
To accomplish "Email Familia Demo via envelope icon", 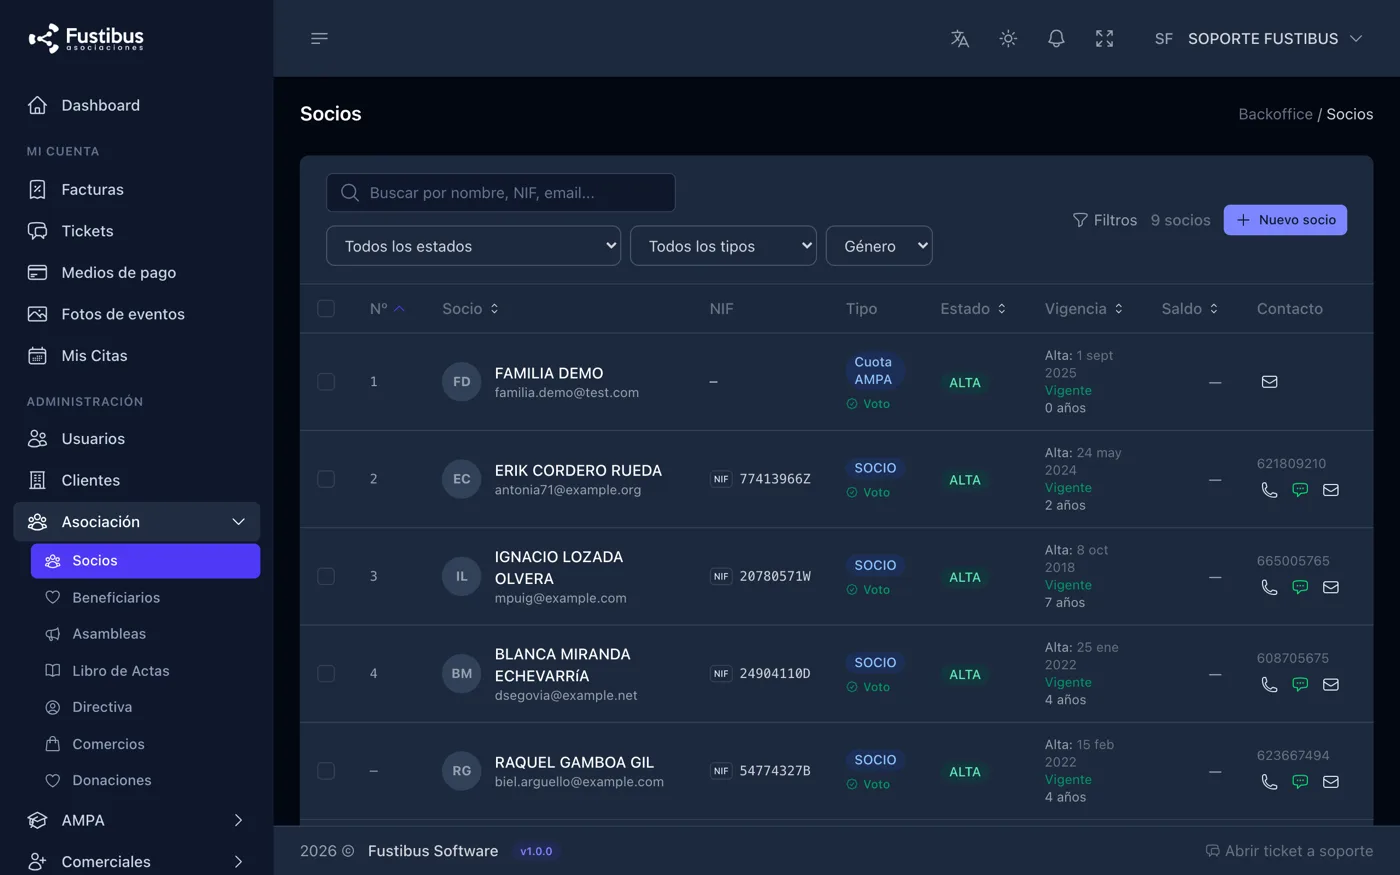I will pos(1269,382).
